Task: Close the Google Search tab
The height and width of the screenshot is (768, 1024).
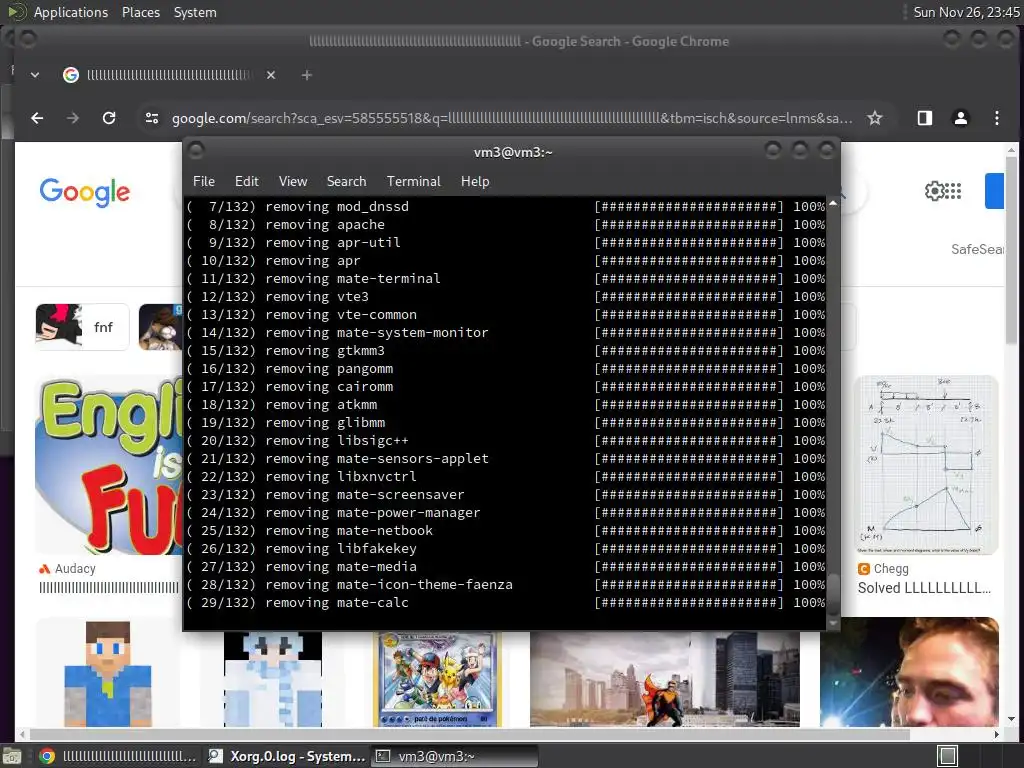Action: (270, 75)
